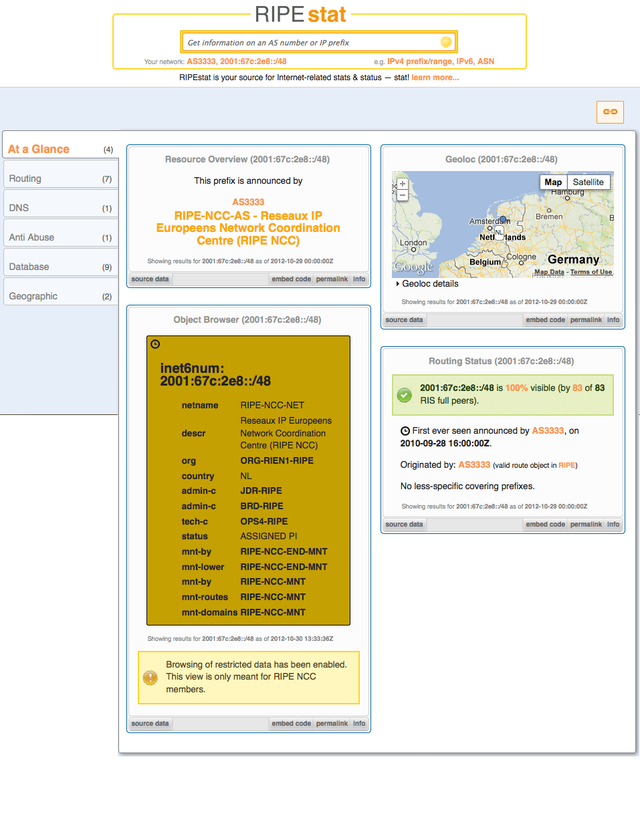Click the 2001:67c:2e8::/48 Your network link

254,61
